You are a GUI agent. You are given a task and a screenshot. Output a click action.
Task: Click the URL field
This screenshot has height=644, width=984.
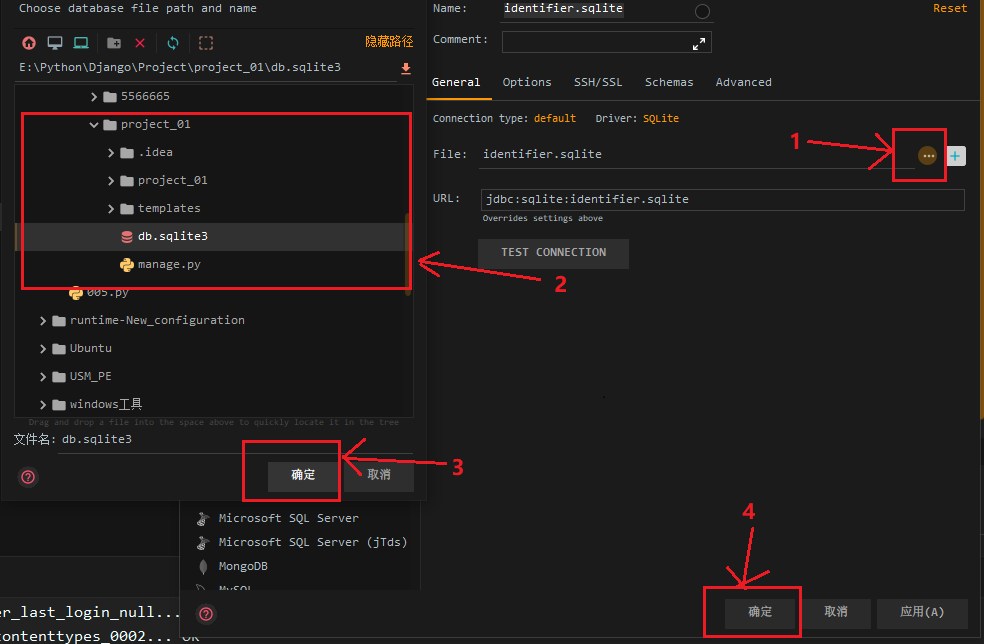coord(722,200)
